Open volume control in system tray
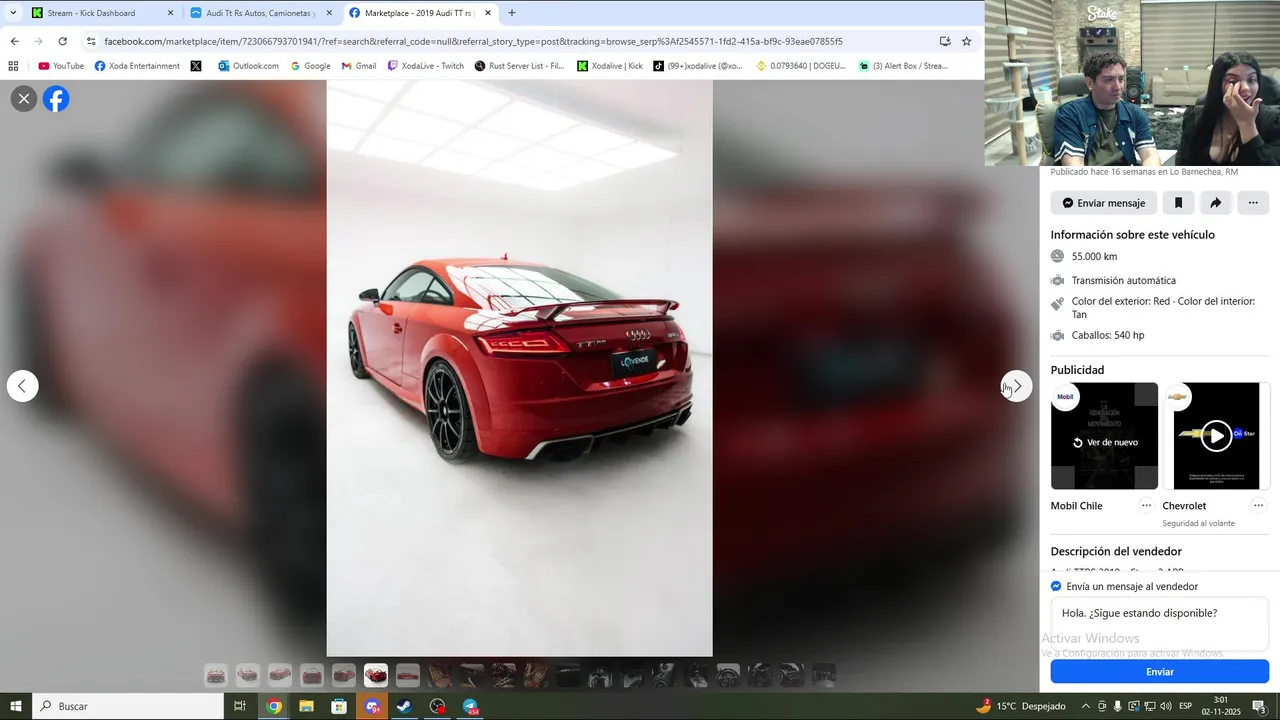 click(x=1166, y=706)
